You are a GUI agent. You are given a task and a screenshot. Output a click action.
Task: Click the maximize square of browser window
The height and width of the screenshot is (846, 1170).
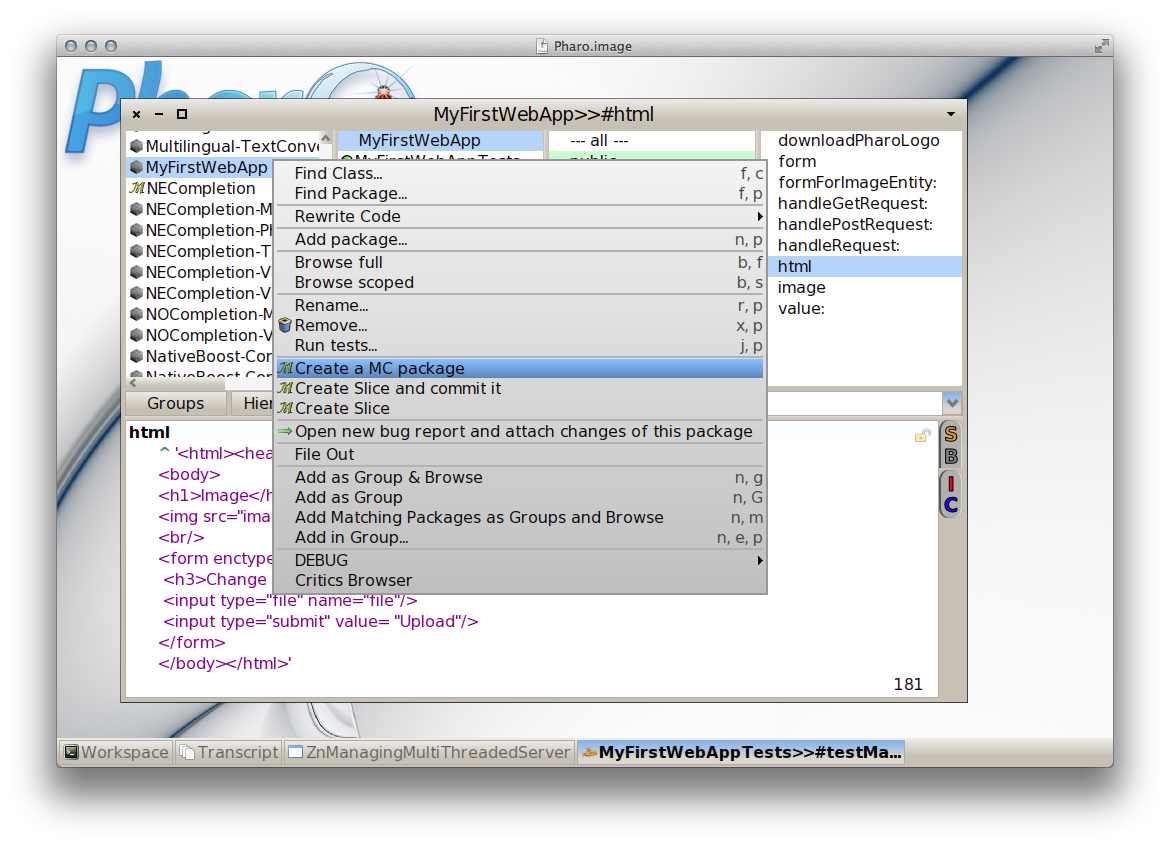pyautogui.click(x=181, y=114)
